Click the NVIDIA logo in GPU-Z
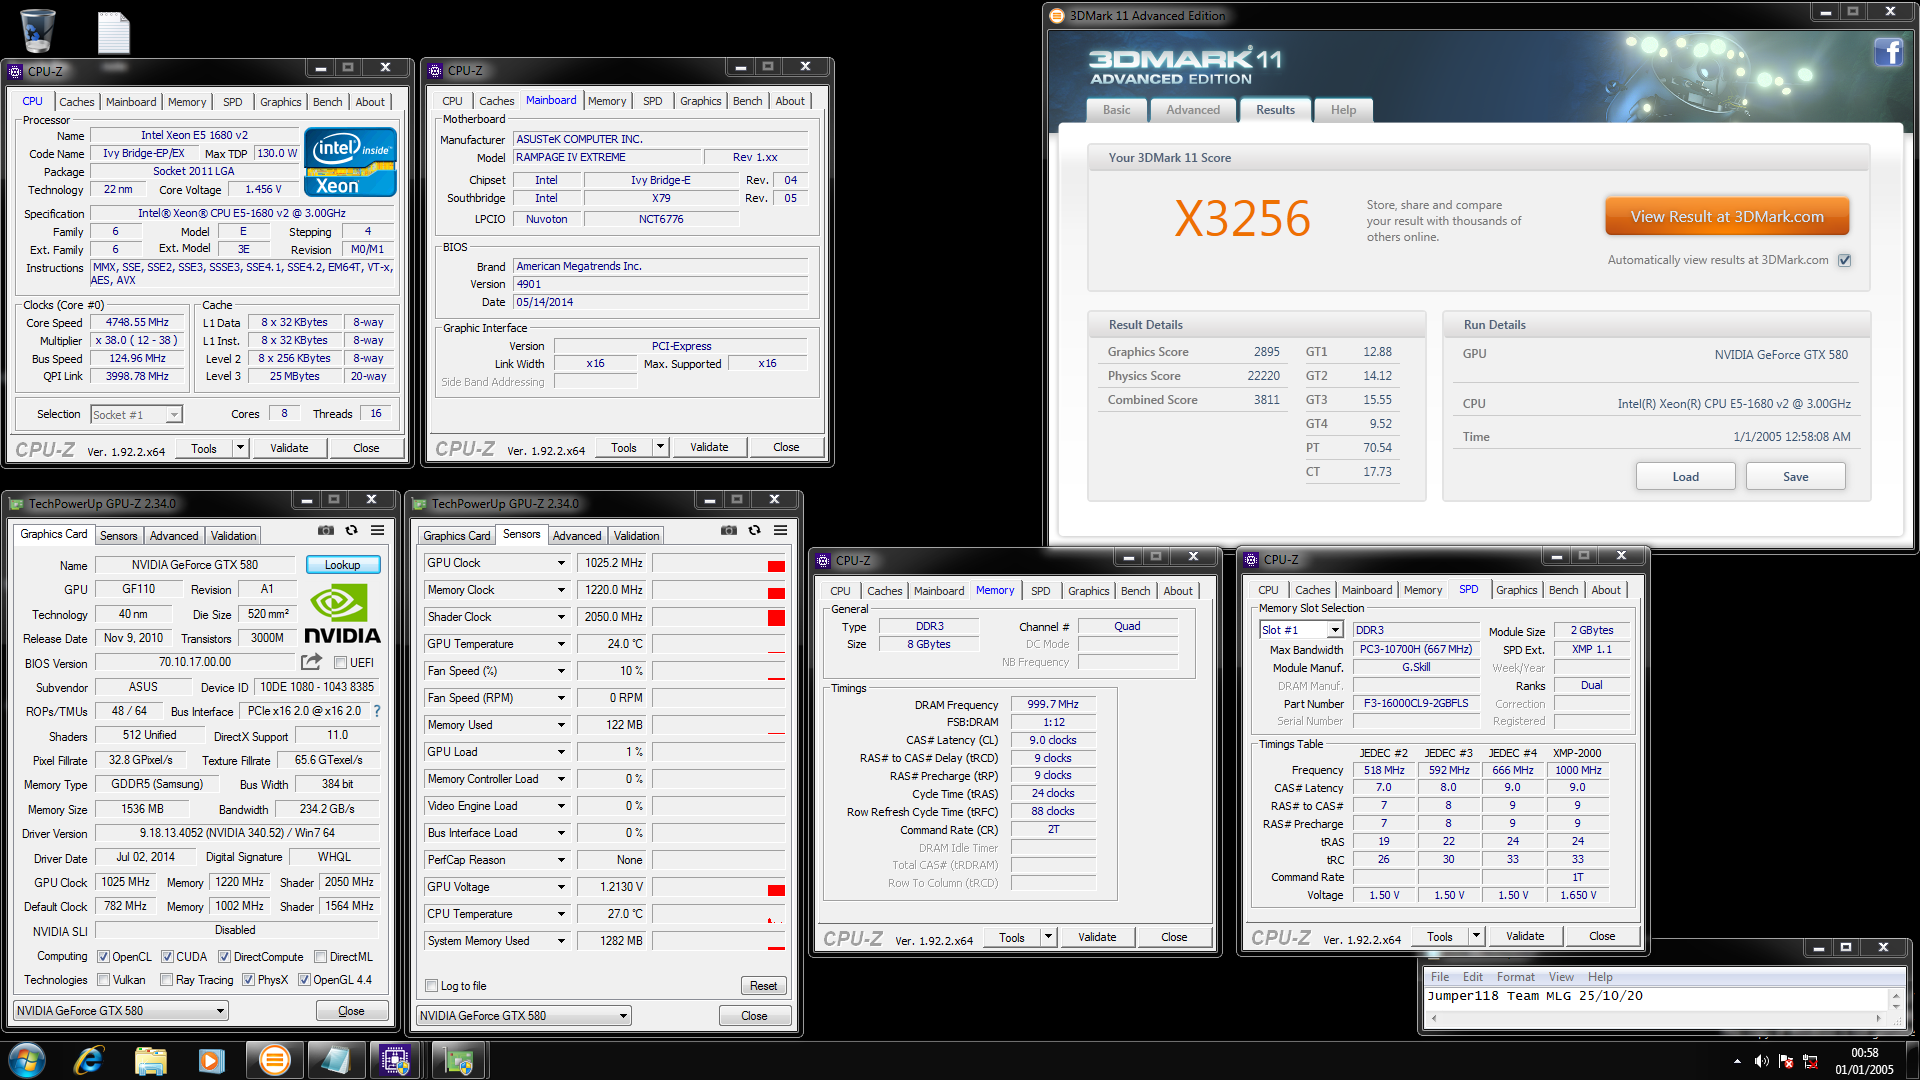 [342, 614]
